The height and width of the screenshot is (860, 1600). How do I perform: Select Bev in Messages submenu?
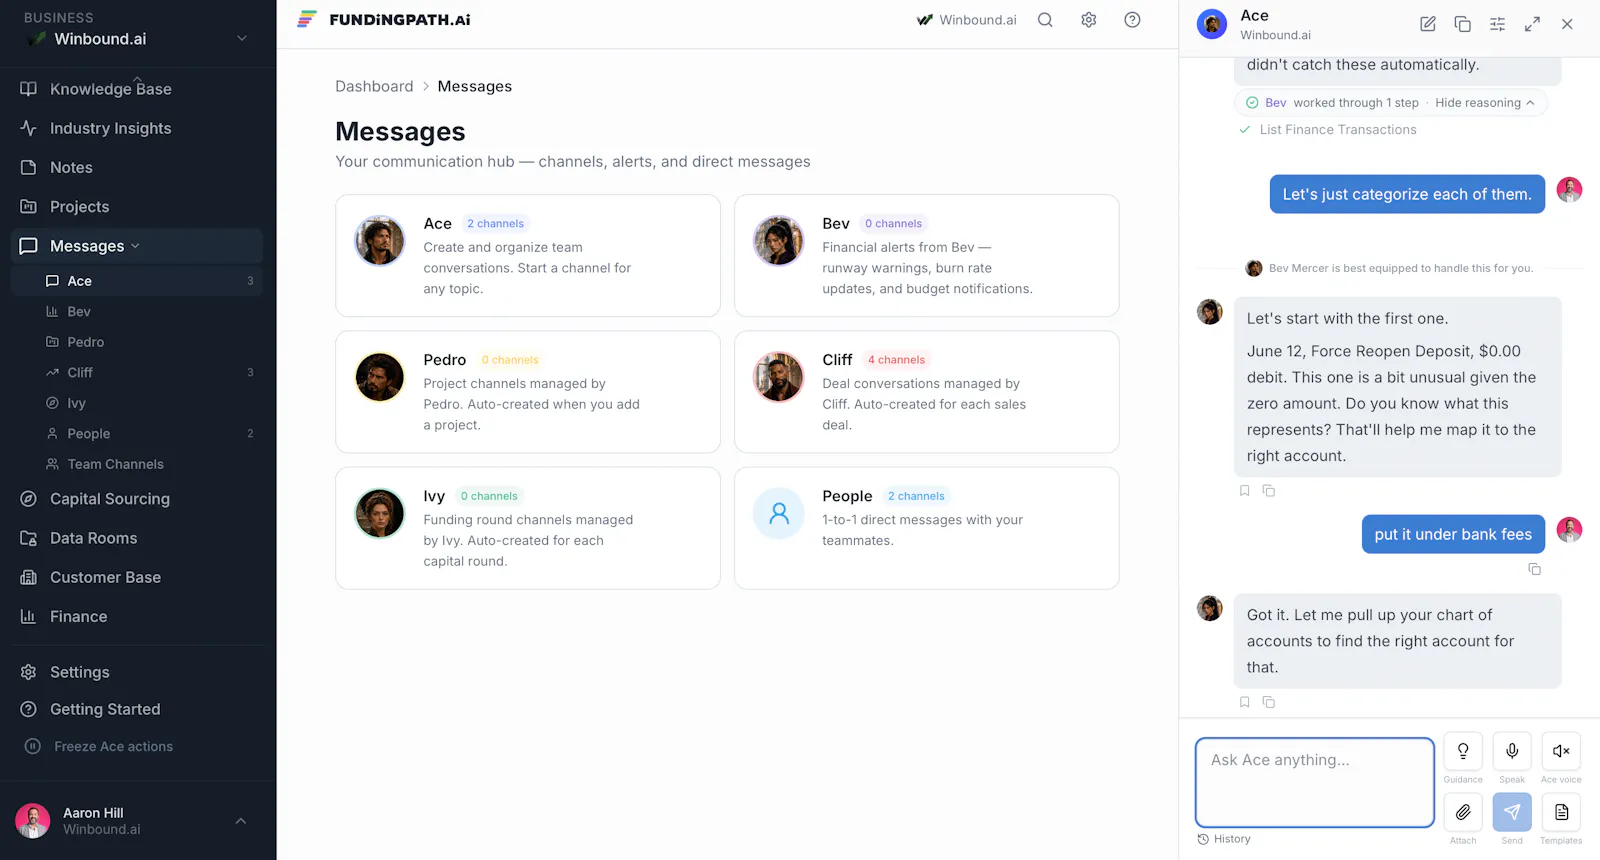click(x=138, y=311)
